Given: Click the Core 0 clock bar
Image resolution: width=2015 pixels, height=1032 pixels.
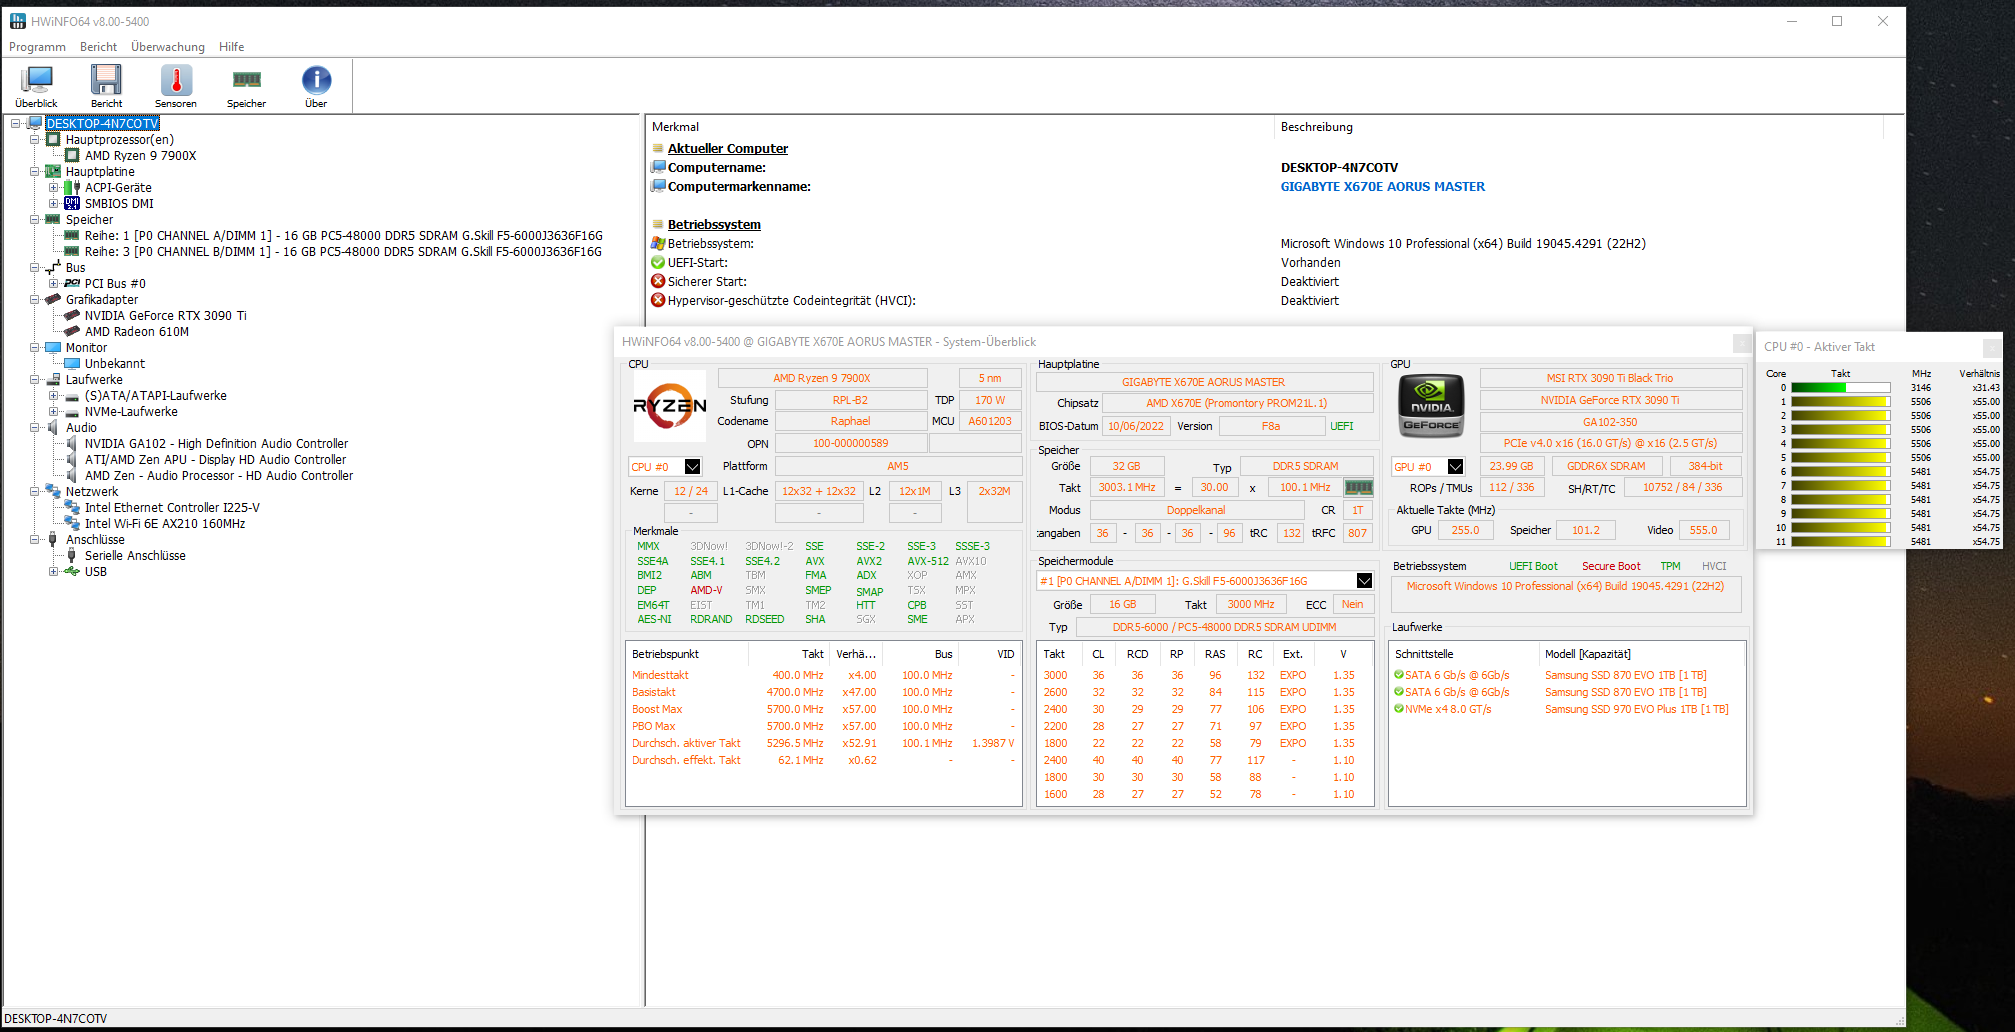Looking at the screenshot, I should 1840,388.
